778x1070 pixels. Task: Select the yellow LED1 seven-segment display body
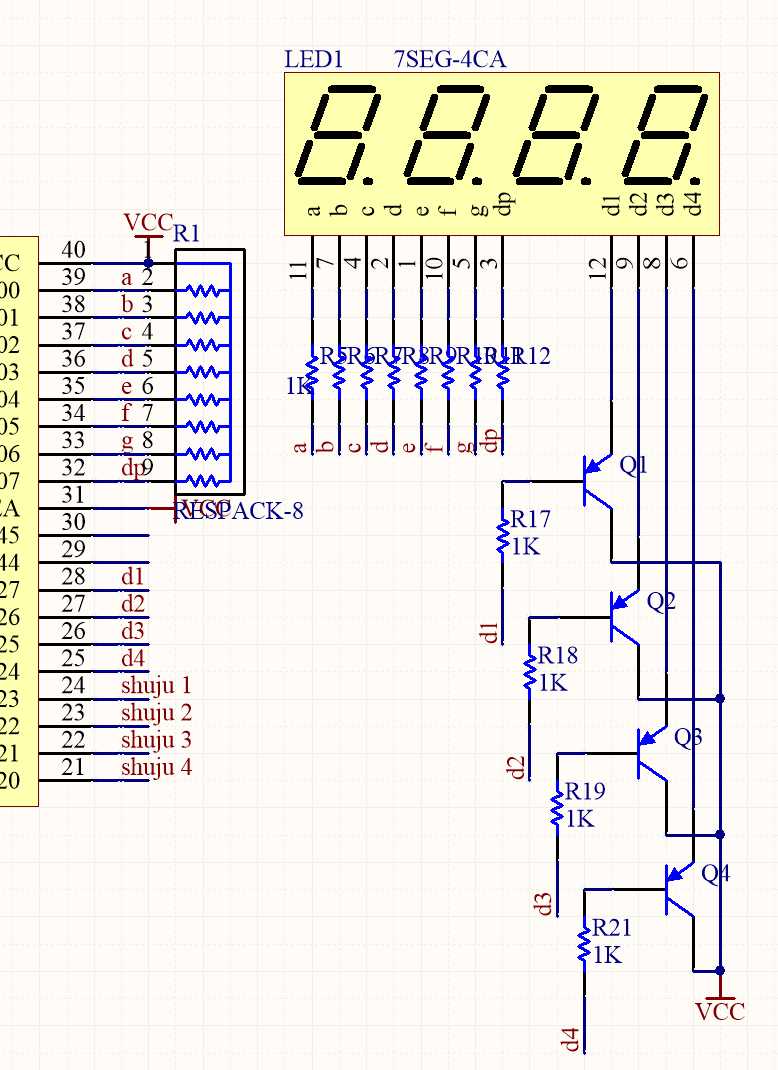502,154
